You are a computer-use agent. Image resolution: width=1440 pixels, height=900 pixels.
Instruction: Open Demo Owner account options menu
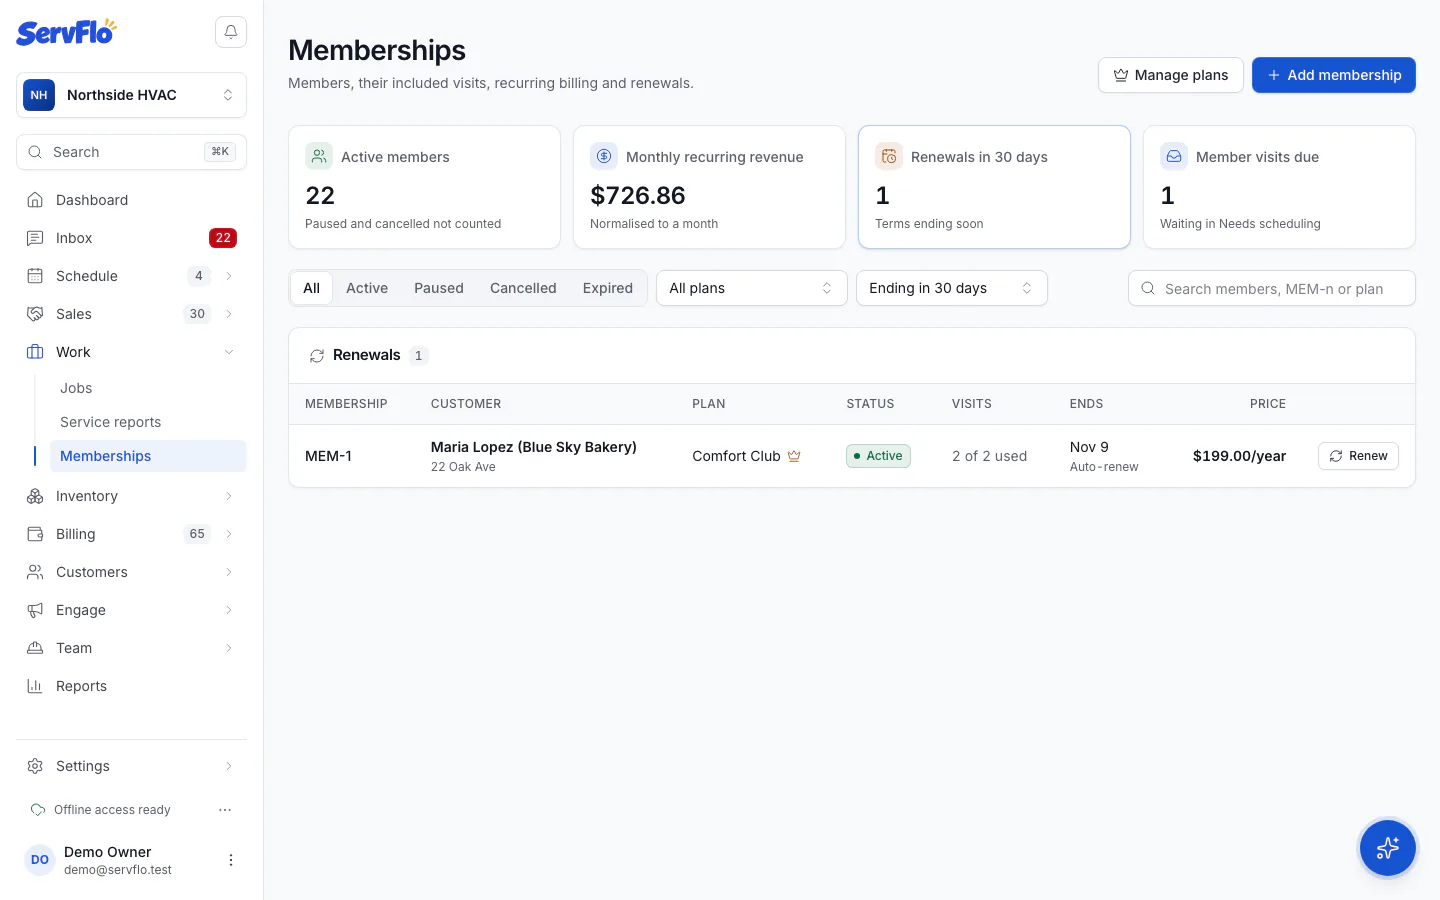click(231, 860)
